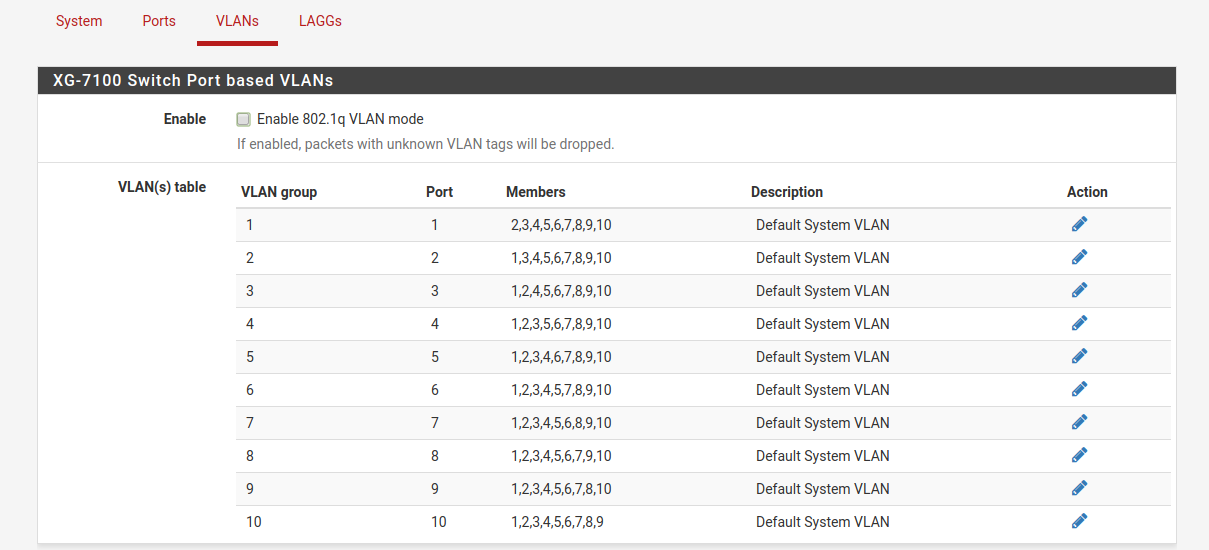1209x550 pixels.
Task: Go to the LAGGs tab
Action: [x=320, y=21]
